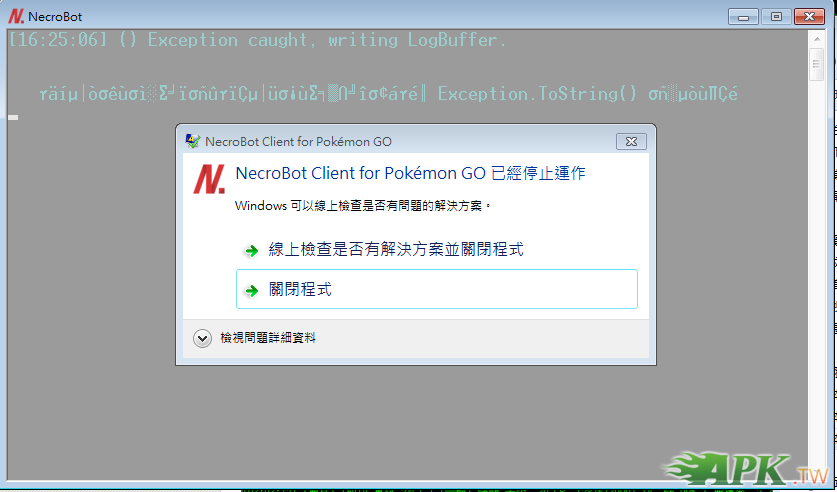The width and height of the screenshot is (837, 492).
Task: Click green arrow beside 線上檢查 option
Action: tap(251, 251)
